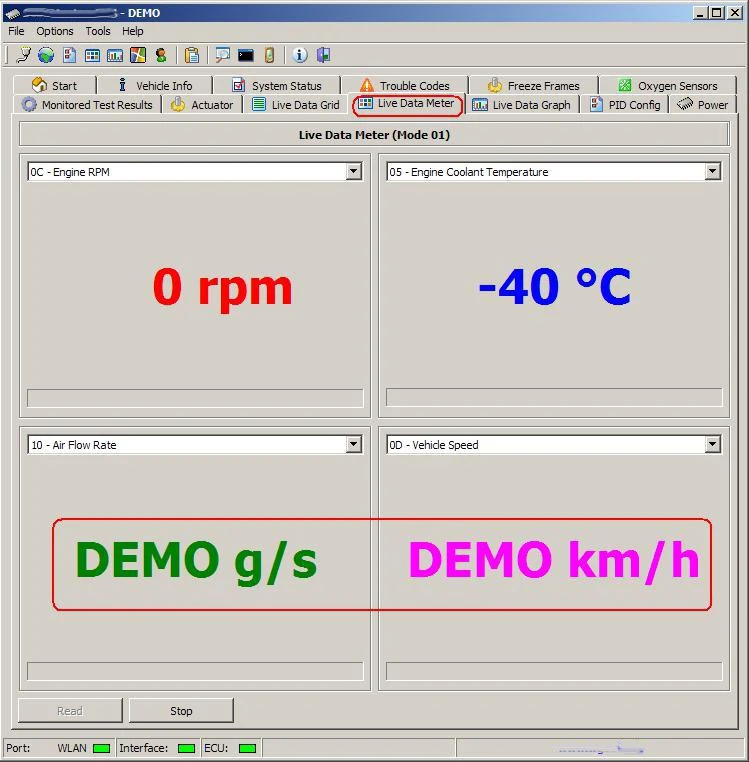Screen dimensions: 749x762
Task: Click the '05 - Engine Coolant Temperature' combo field
Action: 554,172
